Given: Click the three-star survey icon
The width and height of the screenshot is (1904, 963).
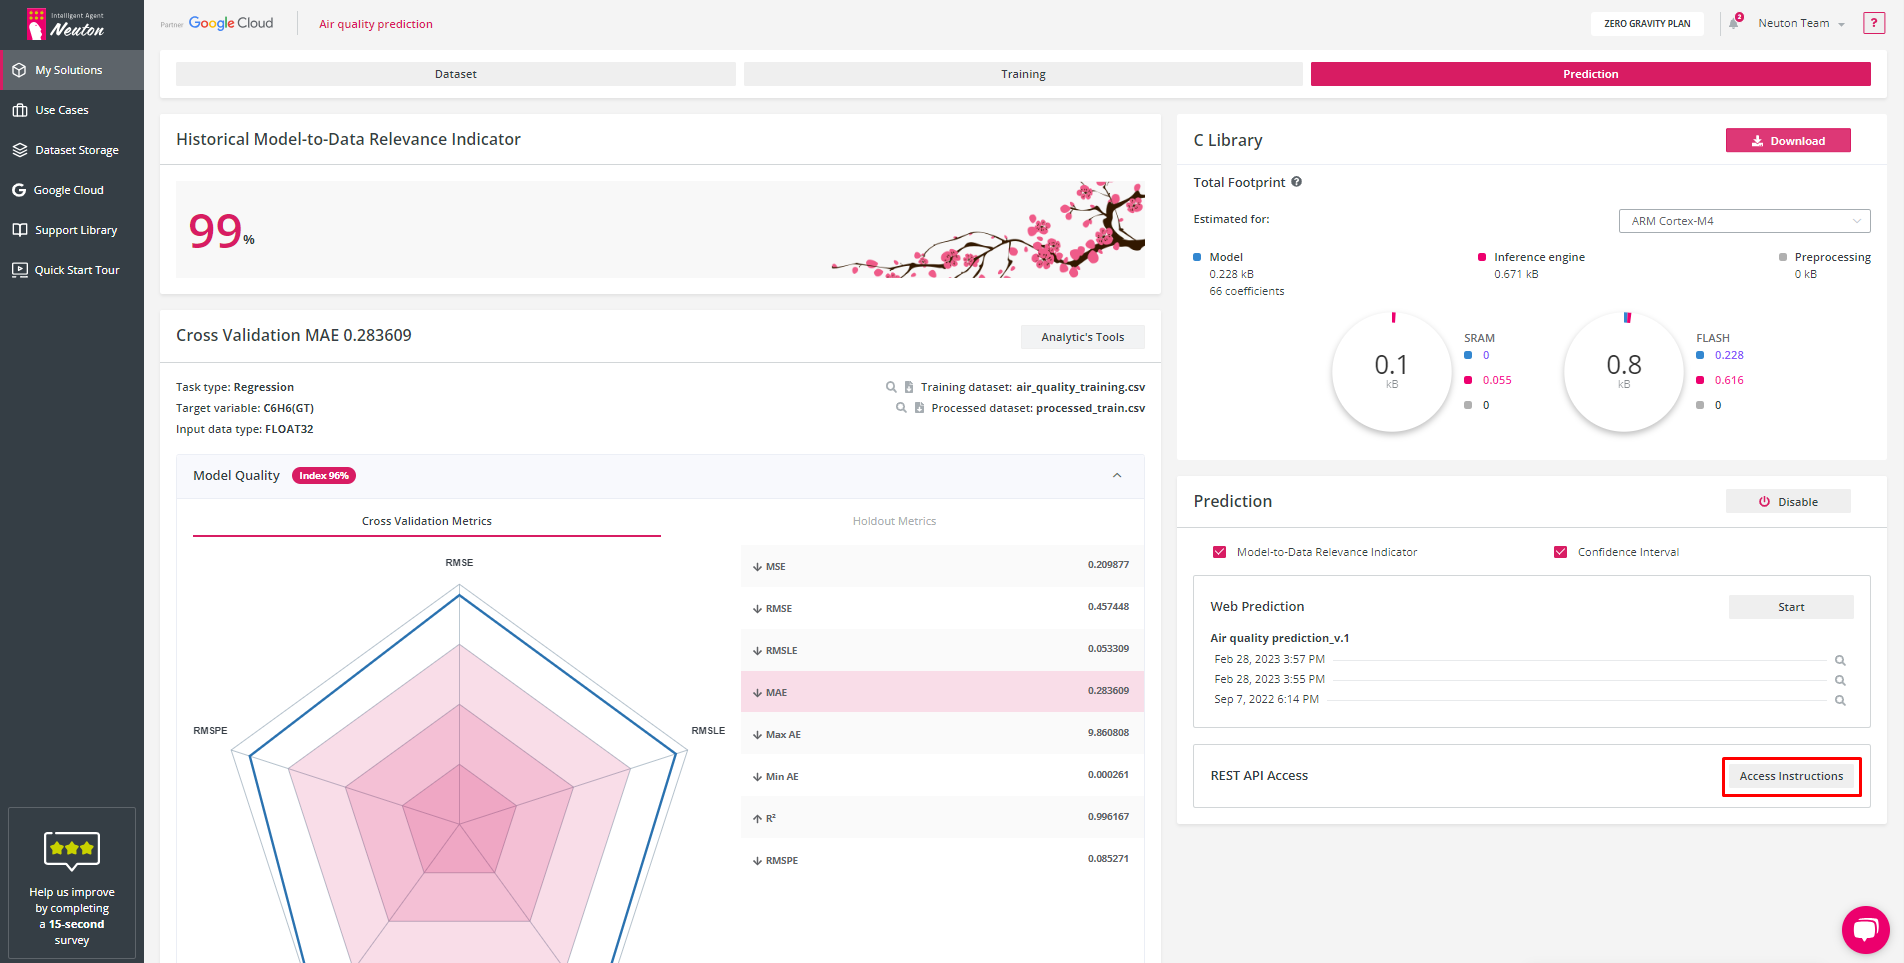Looking at the screenshot, I should pyautogui.click(x=72, y=850).
